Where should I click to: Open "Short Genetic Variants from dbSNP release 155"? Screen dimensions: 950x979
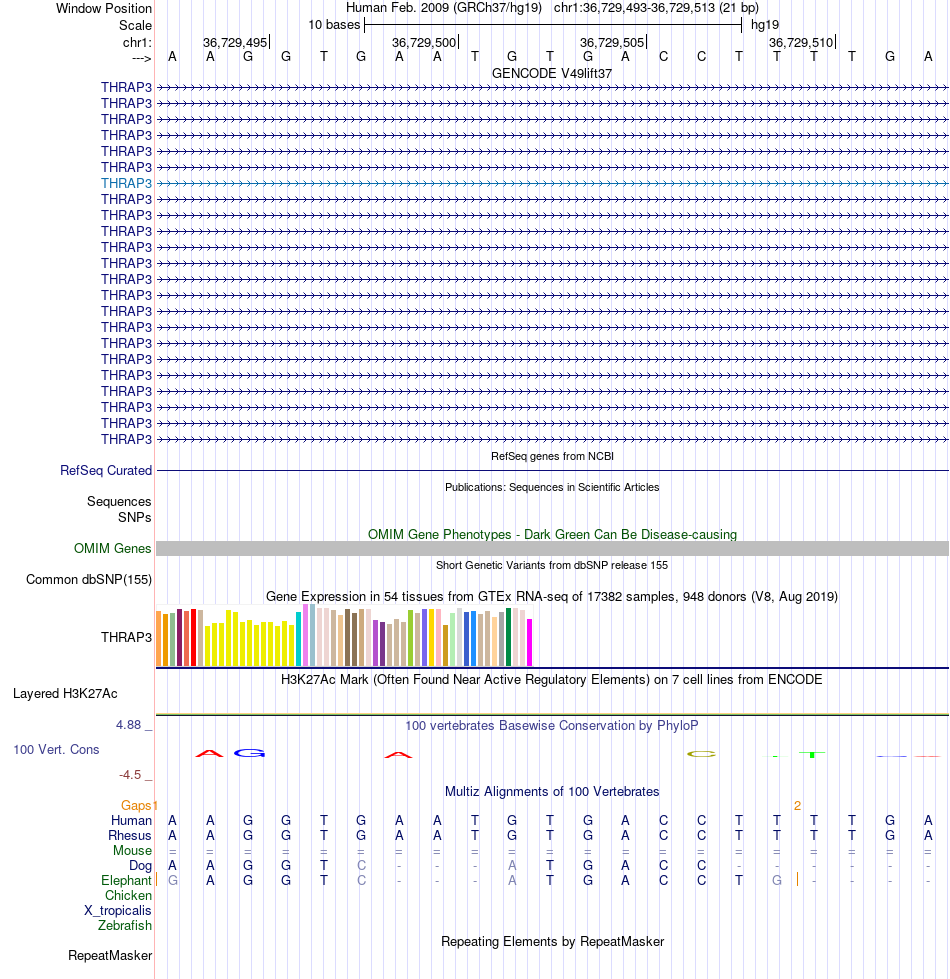pyautogui.click(x=552, y=566)
